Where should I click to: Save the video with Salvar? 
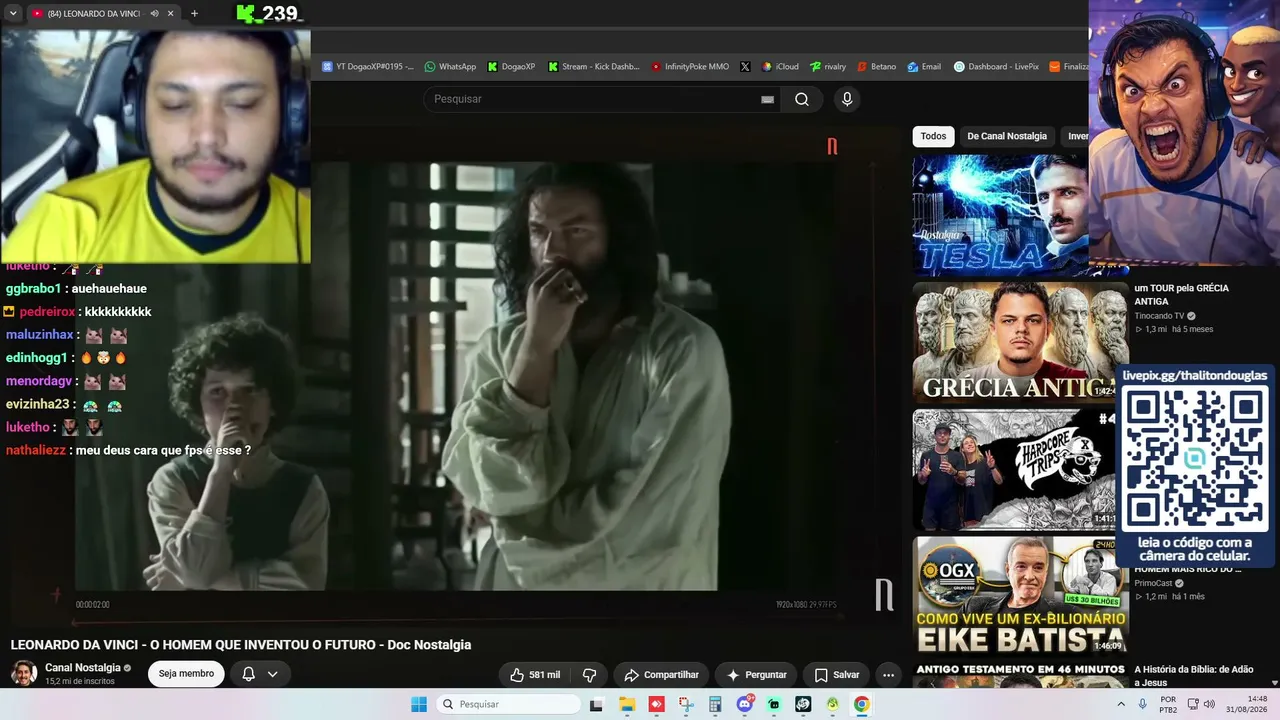pos(836,675)
